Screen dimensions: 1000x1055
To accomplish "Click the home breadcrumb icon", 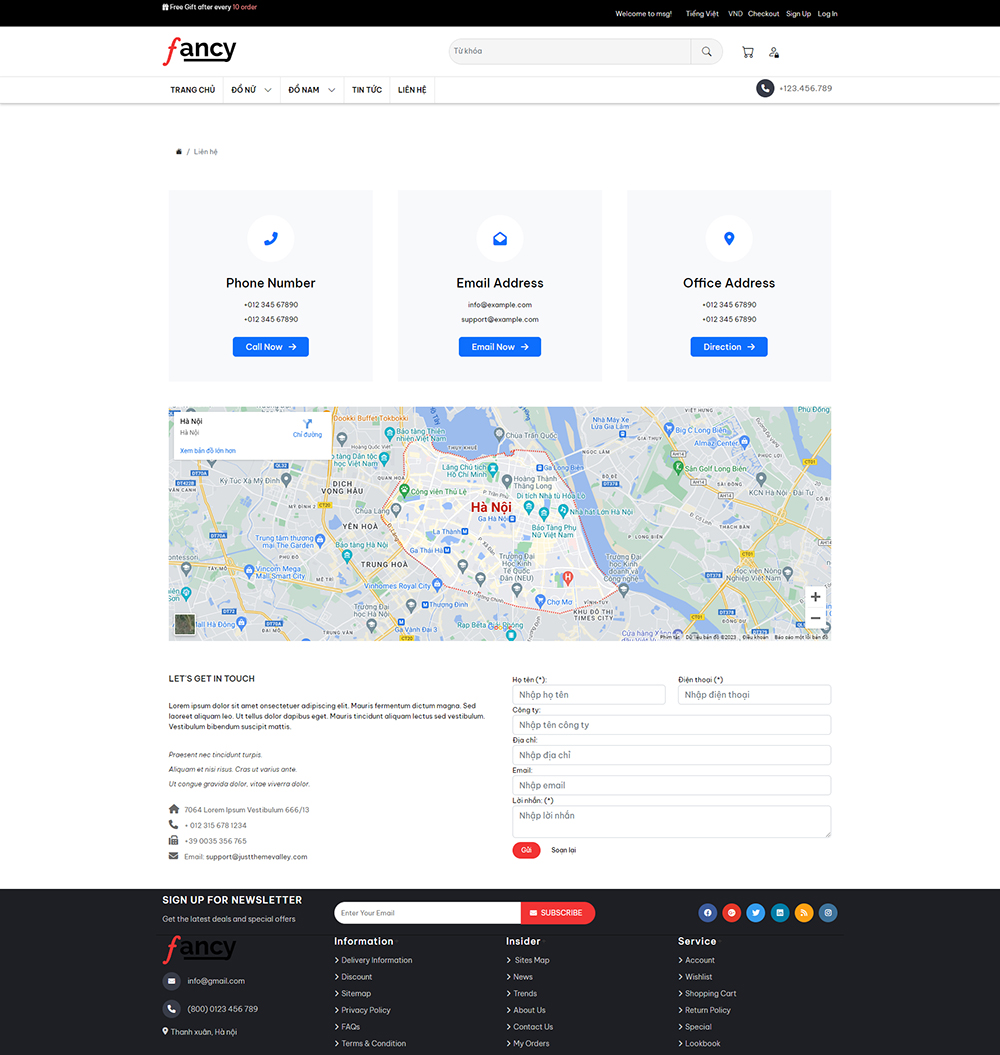I will coord(179,152).
